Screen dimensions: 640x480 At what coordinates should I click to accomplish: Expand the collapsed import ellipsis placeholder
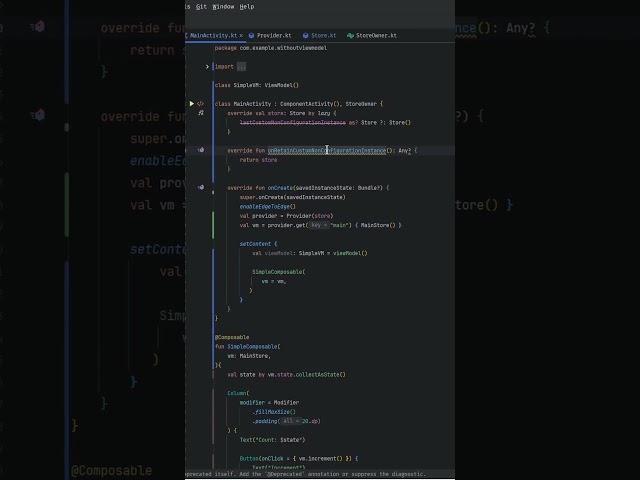241,67
